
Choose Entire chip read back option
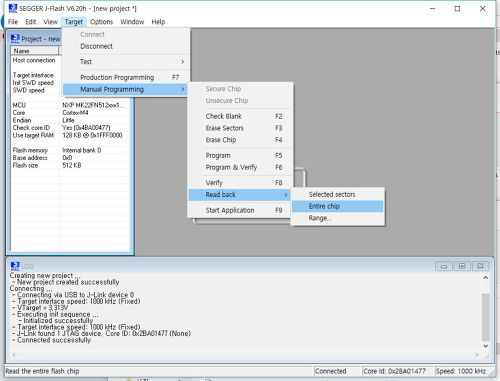[x=338, y=206]
